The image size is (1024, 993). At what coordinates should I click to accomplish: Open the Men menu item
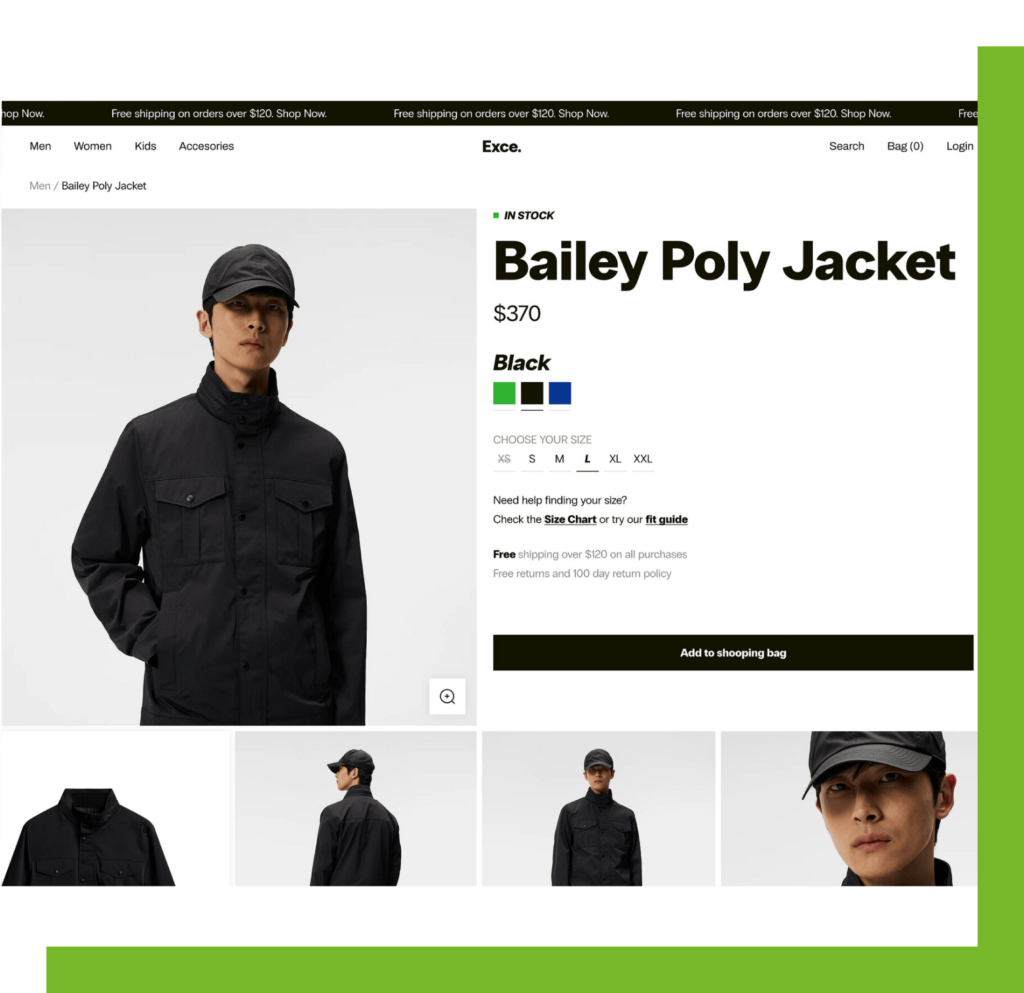pos(40,146)
